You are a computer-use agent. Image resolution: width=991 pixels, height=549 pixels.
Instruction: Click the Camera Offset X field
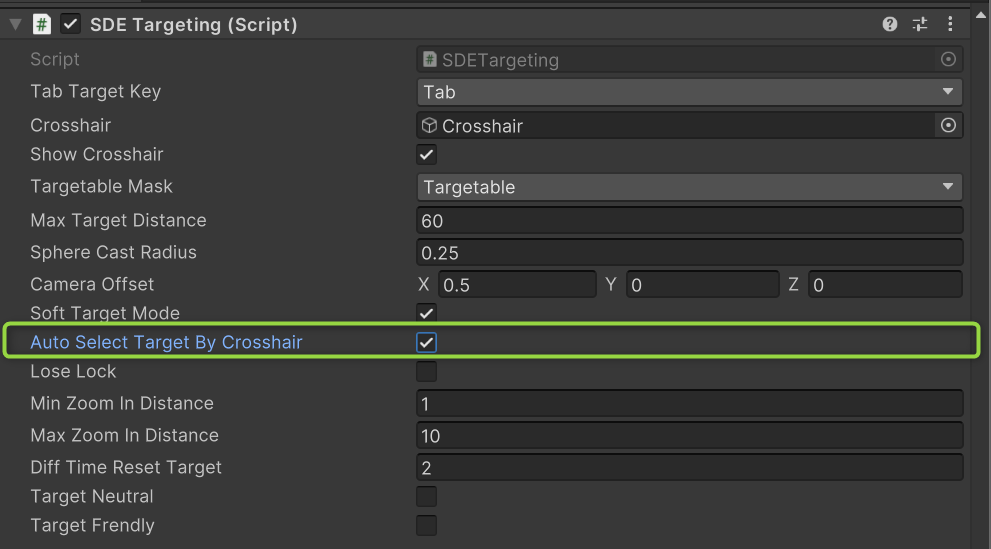click(x=516, y=285)
